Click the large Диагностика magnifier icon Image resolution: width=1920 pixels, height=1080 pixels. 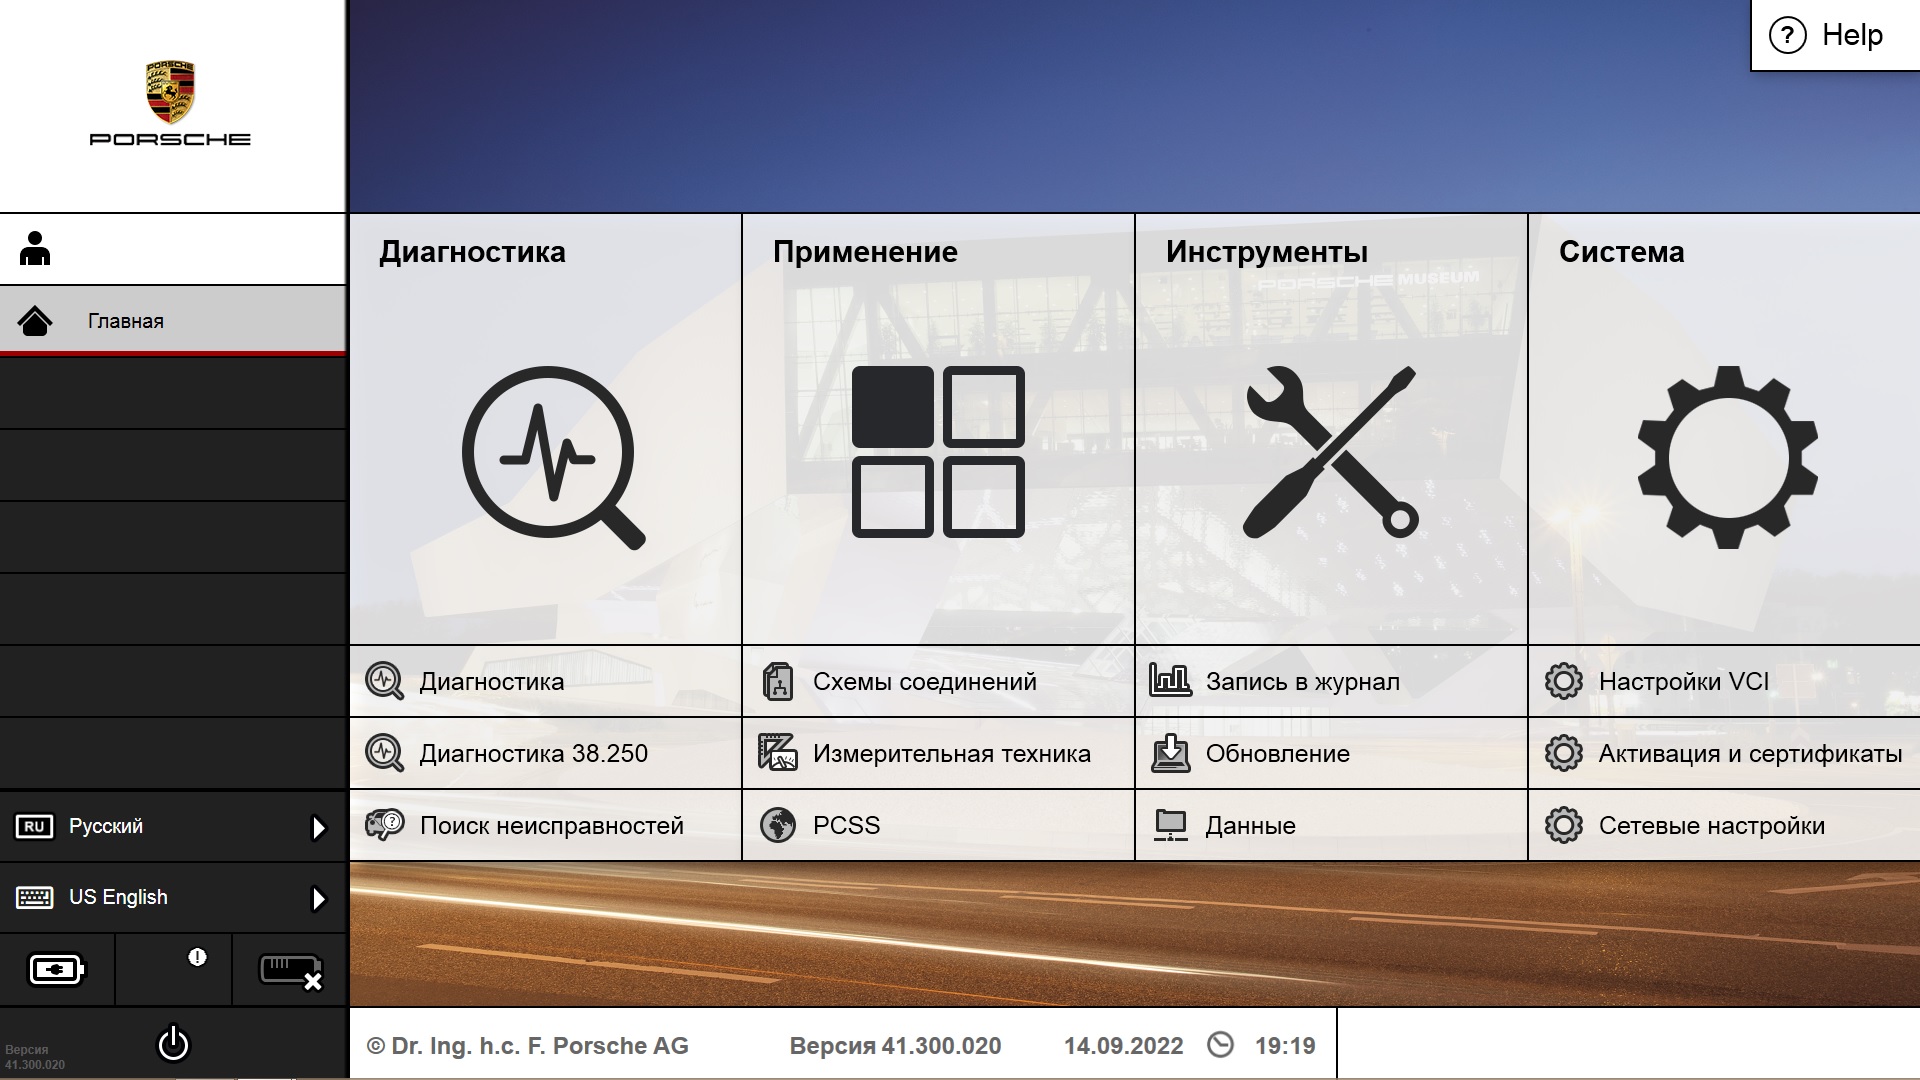point(552,456)
